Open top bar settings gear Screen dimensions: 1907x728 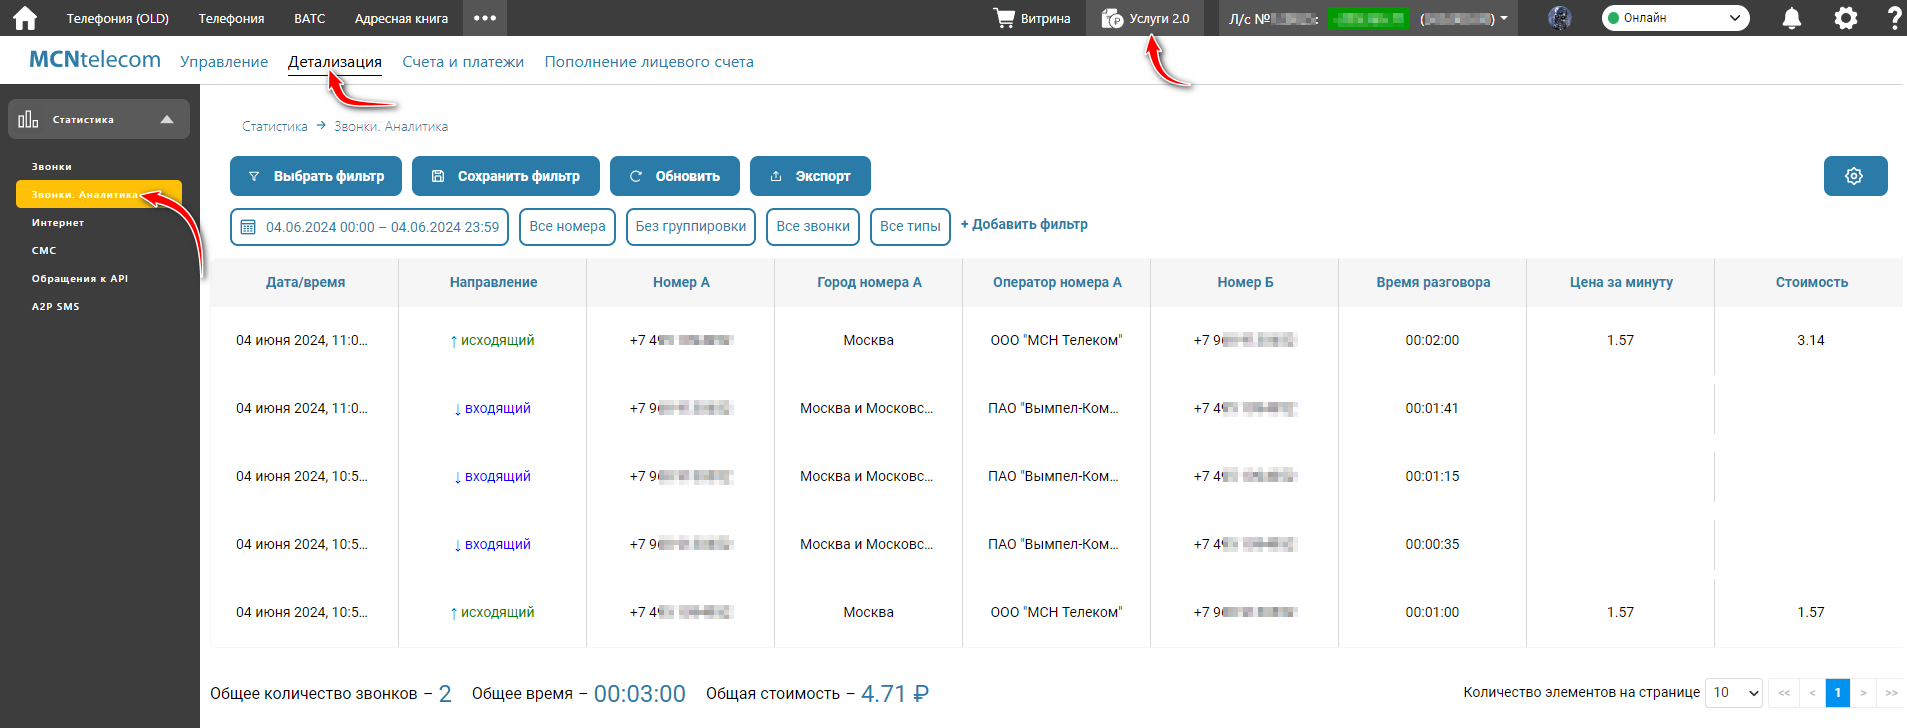click(1846, 18)
